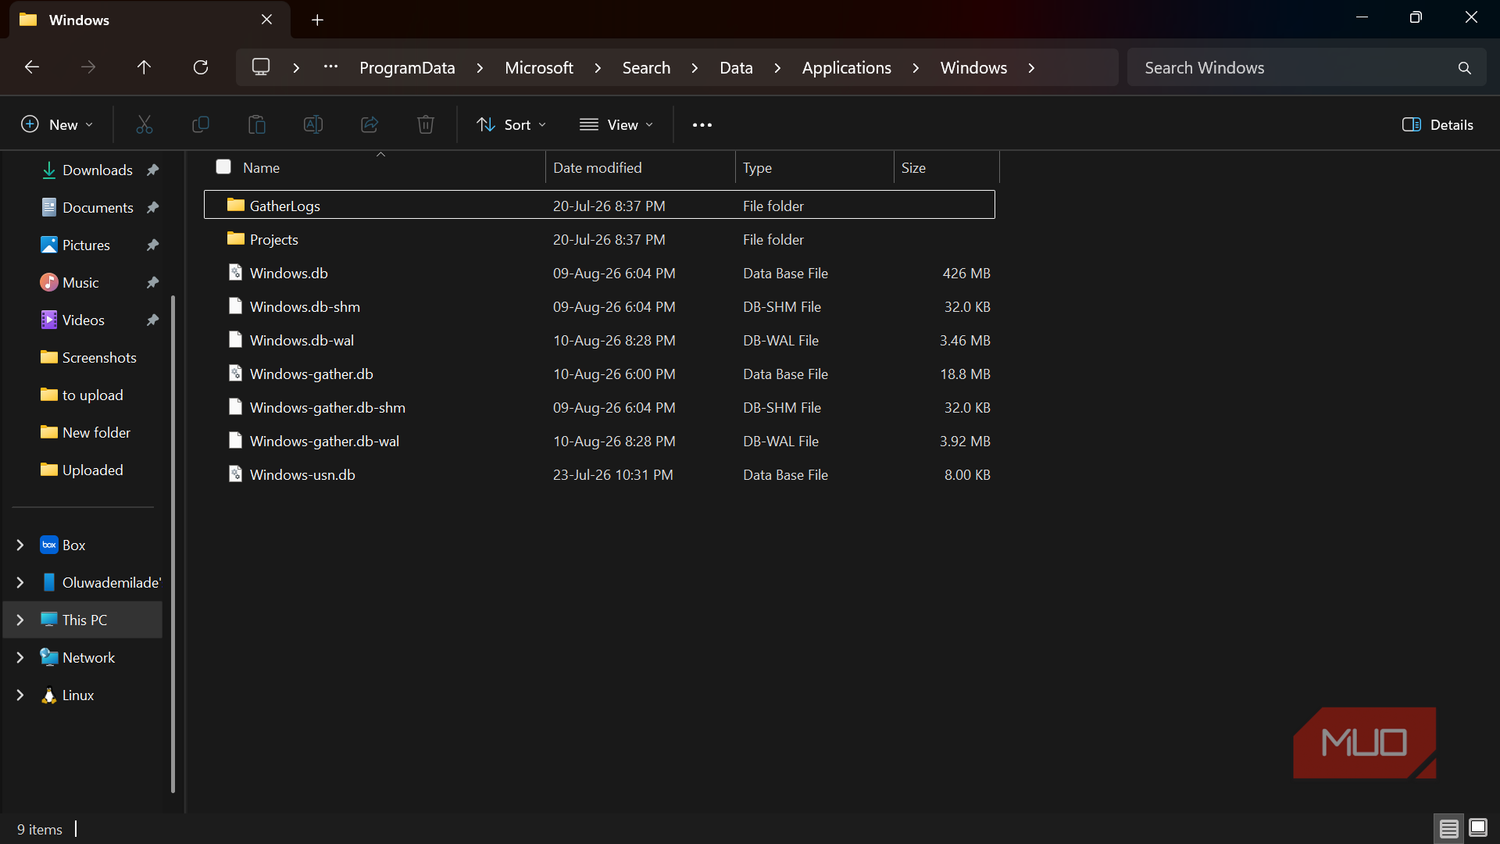
Task: Expand the This PC tree node
Action: pos(20,620)
